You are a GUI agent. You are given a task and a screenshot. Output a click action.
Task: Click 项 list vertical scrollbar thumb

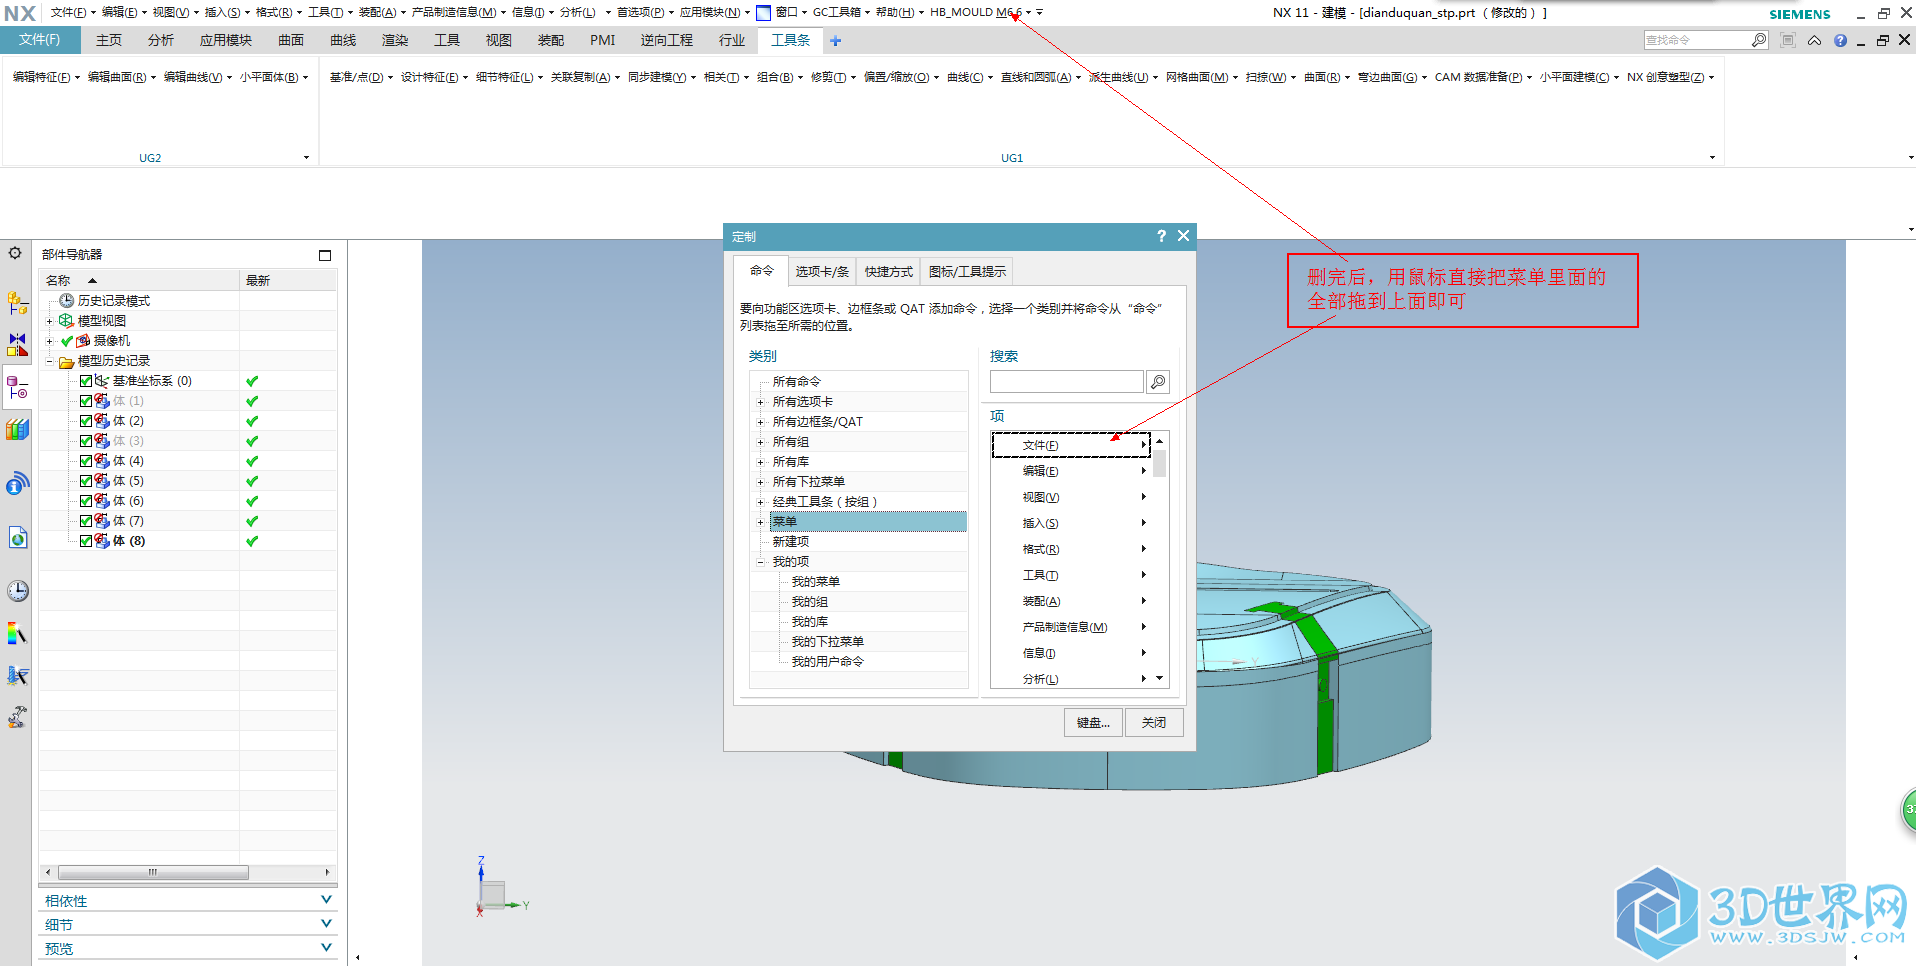[1160, 464]
